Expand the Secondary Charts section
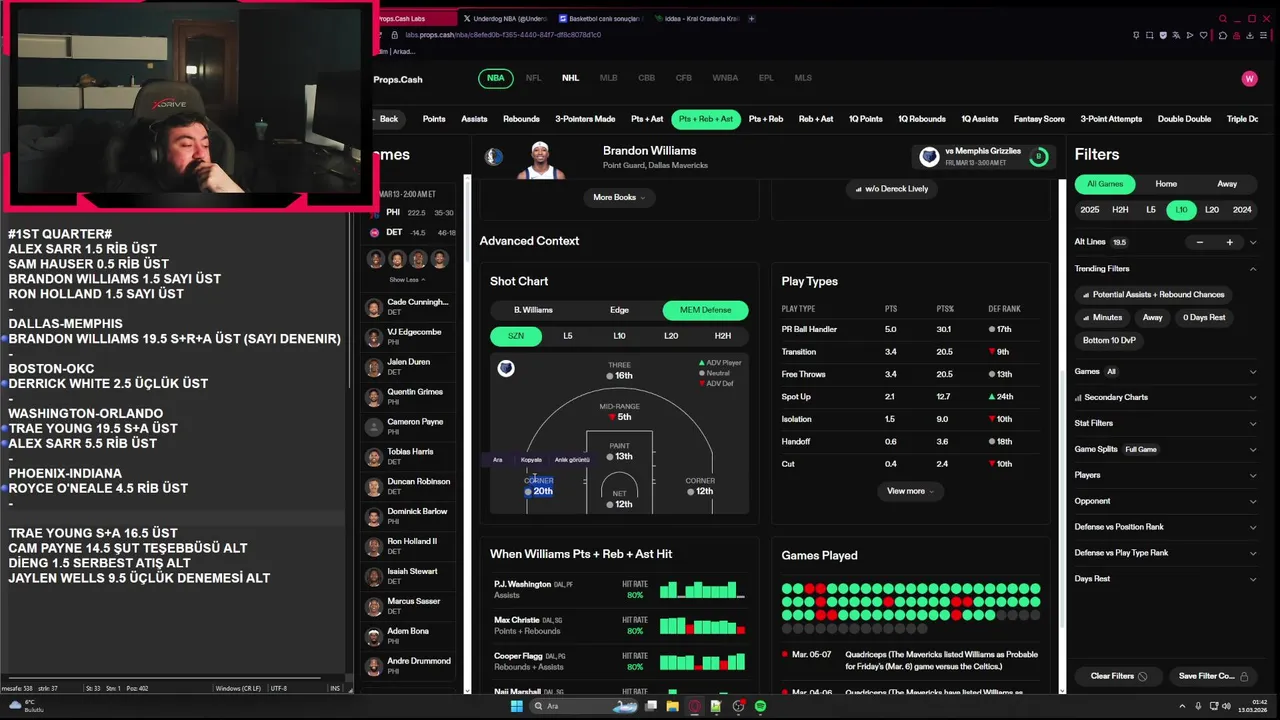1280x720 pixels. click(x=1165, y=397)
